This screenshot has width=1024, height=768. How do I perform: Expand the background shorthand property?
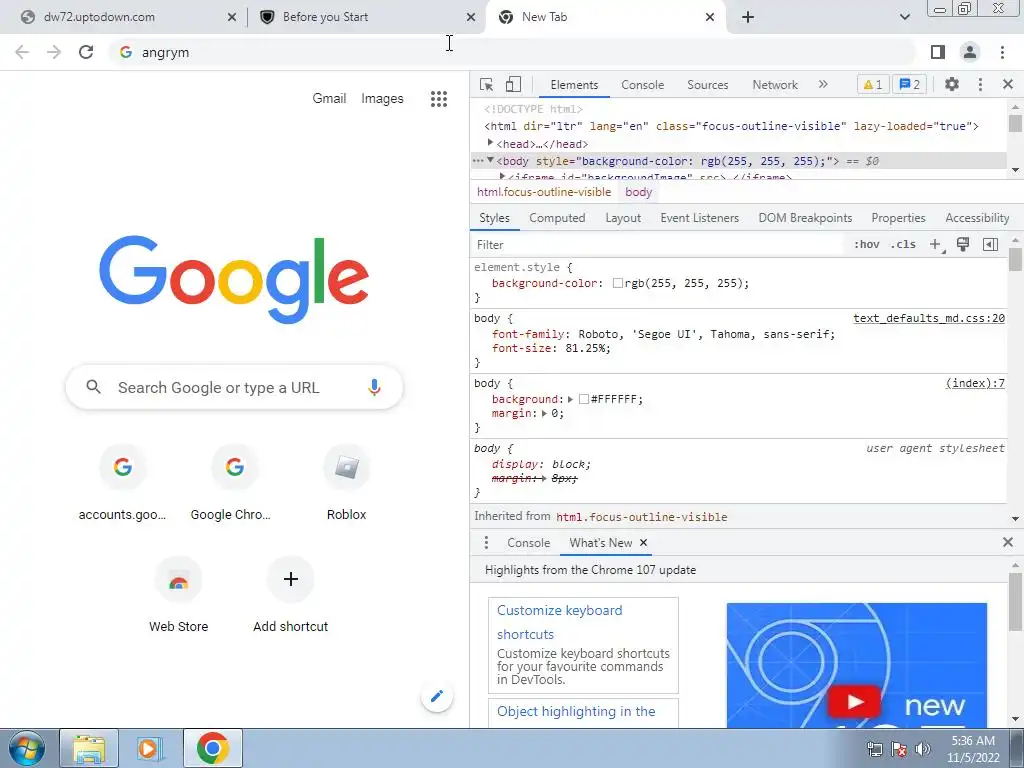(x=570, y=399)
